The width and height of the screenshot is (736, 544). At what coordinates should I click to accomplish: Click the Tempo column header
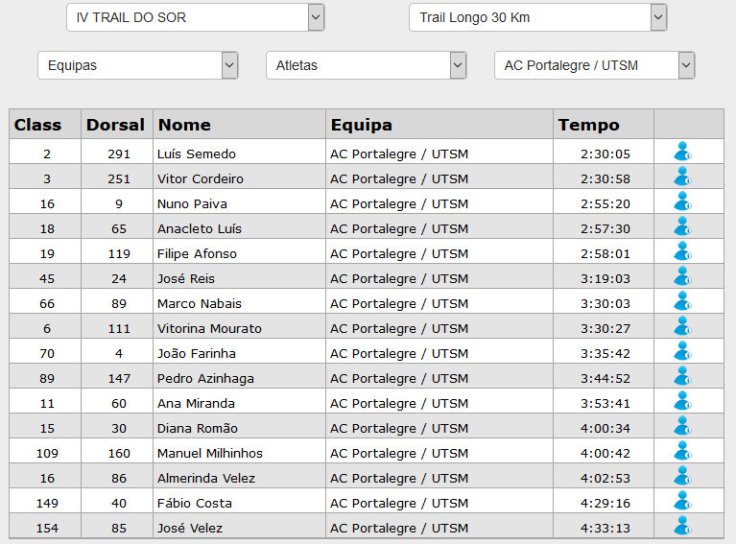coord(589,125)
